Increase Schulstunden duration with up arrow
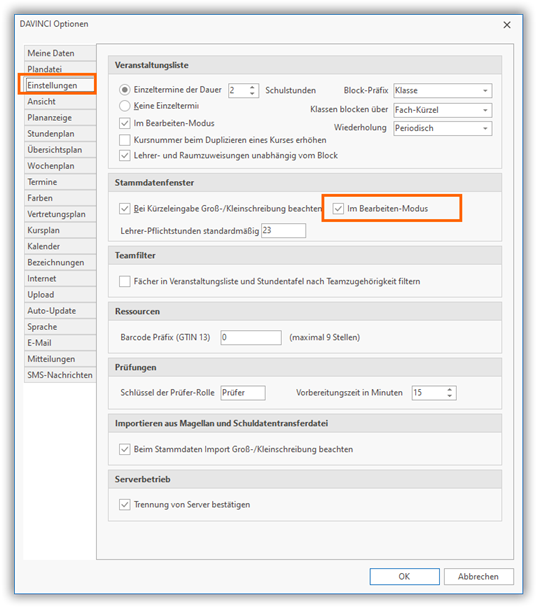Screen dimensions: 537x608 click(252, 87)
